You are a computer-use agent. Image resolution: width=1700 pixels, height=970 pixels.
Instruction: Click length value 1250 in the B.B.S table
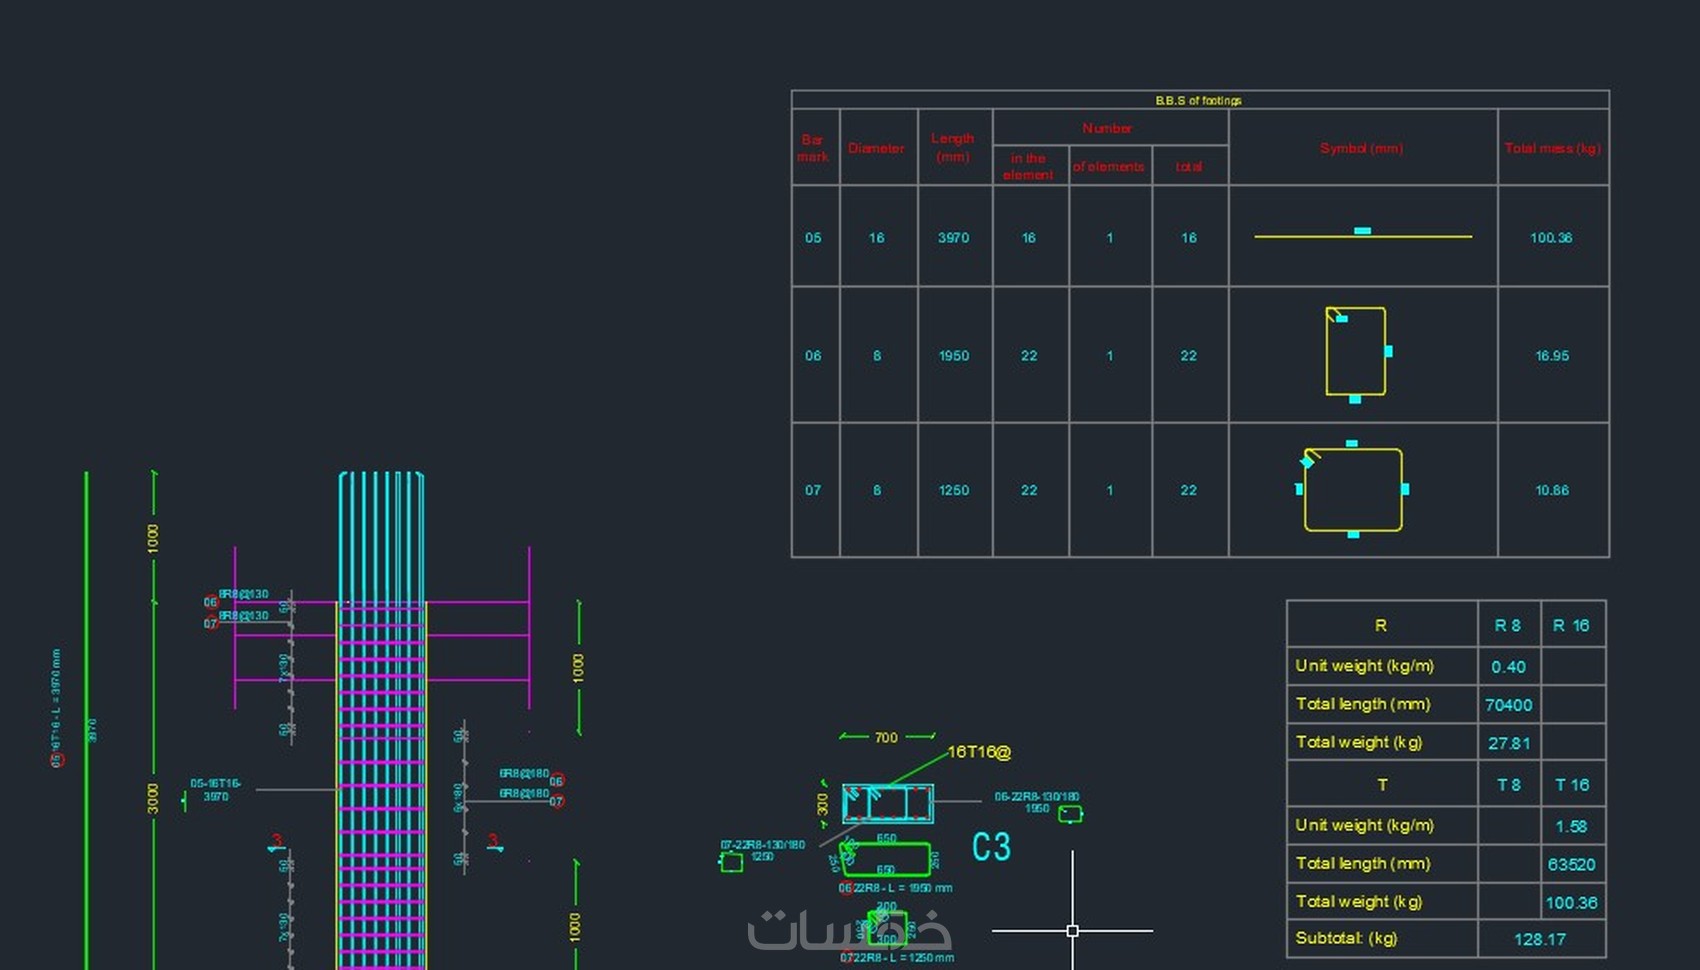(x=953, y=490)
